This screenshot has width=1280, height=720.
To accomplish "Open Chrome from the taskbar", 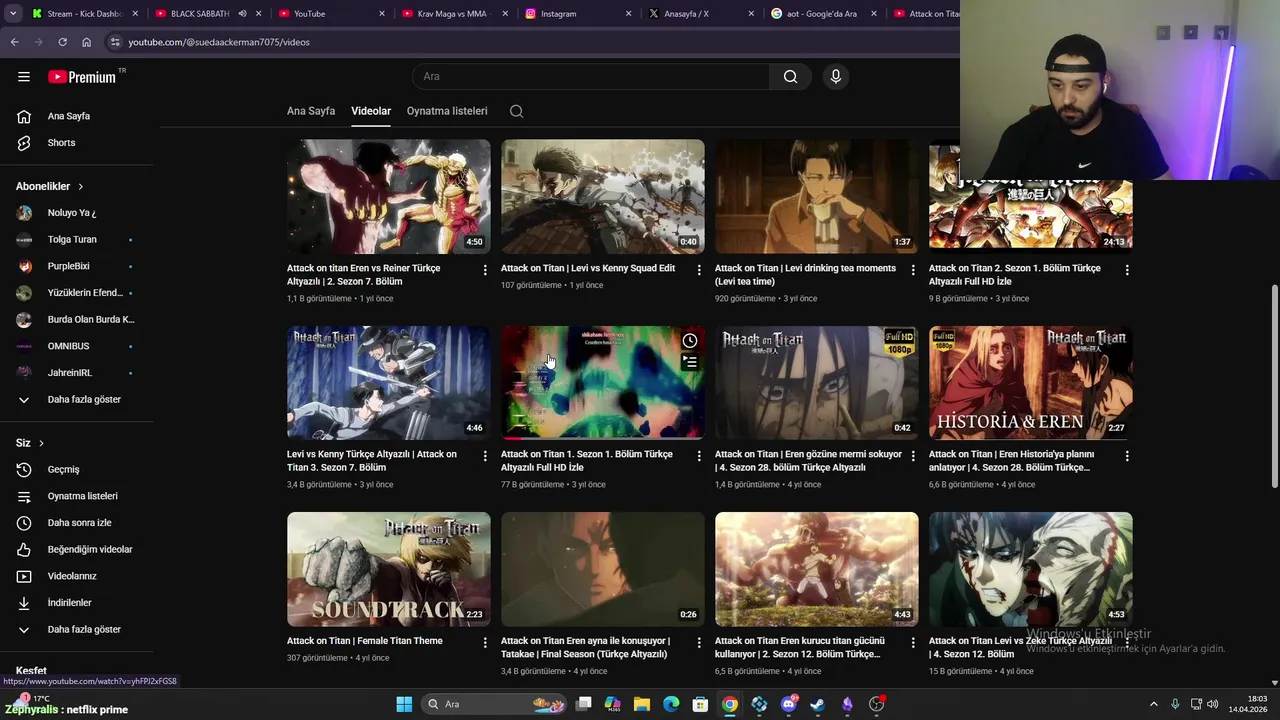I will coord(730,704).
